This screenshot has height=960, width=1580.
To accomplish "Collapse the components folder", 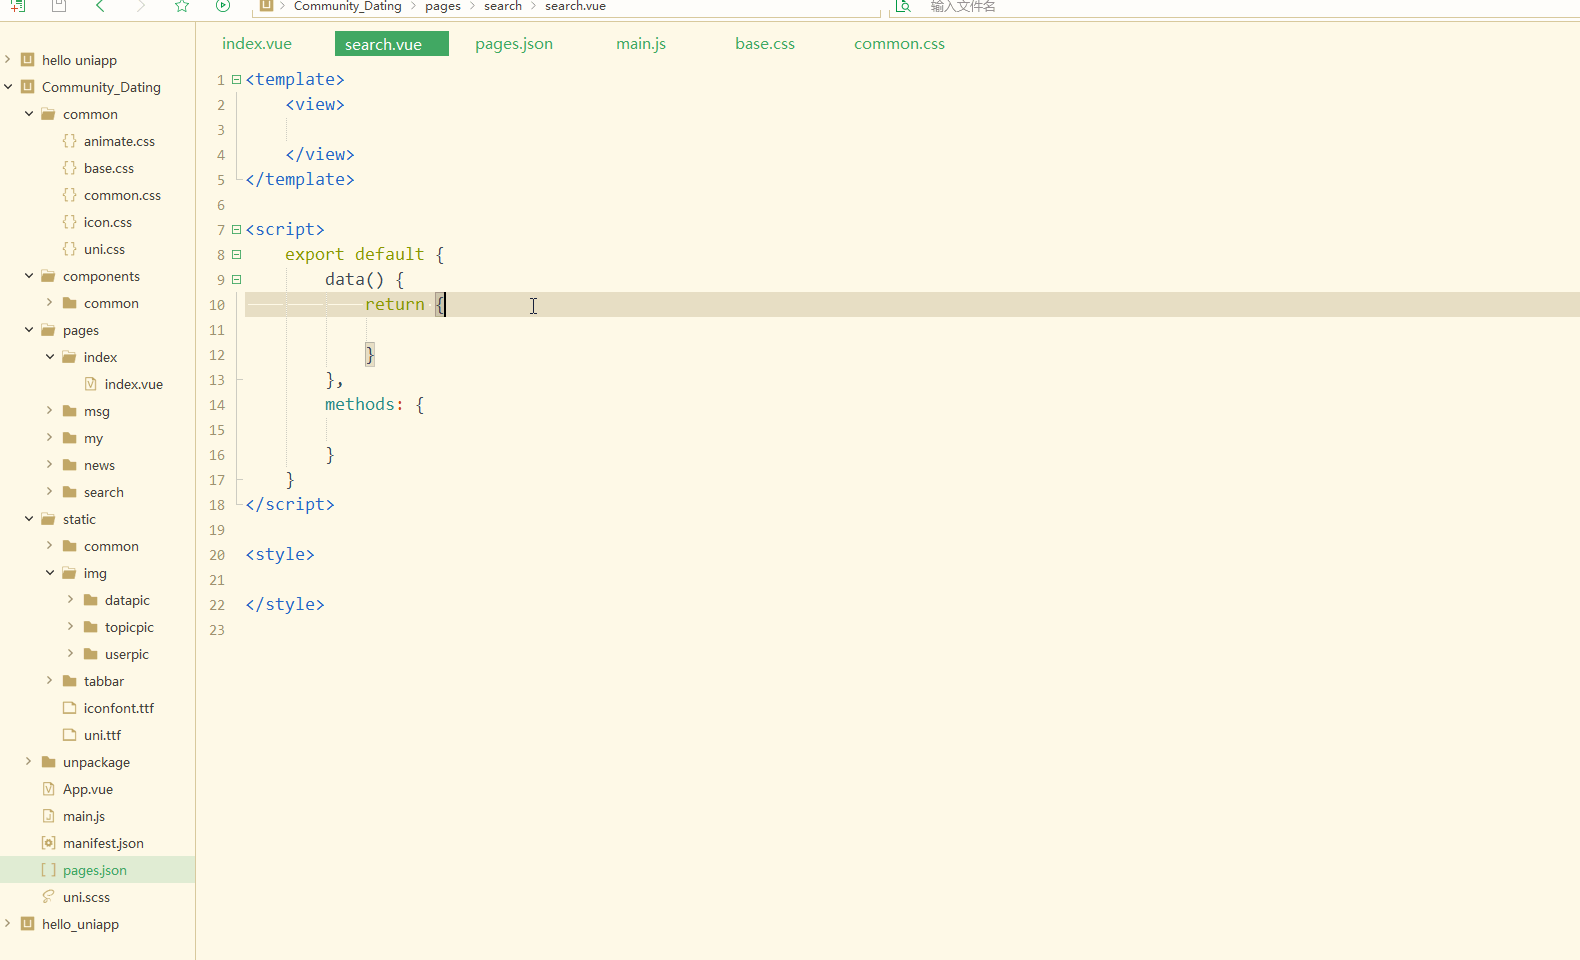I will coord(29,276).
